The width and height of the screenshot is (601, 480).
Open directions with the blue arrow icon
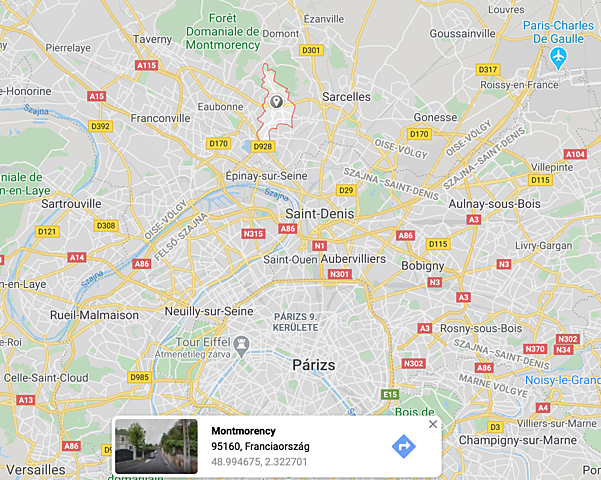pyautogui.click(x=404, y=446)
